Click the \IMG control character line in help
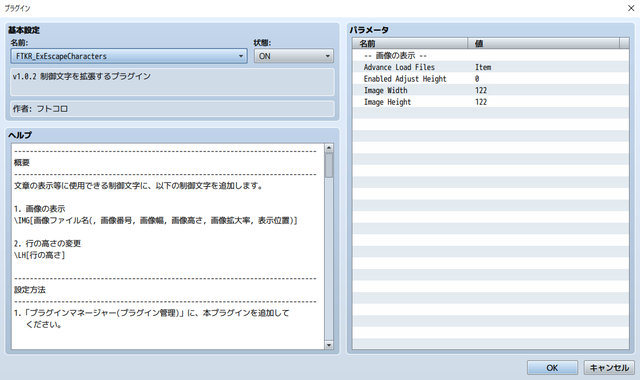The width and height of the screenshot is (640, 380). pyautogui.click(x=156, y=220)
